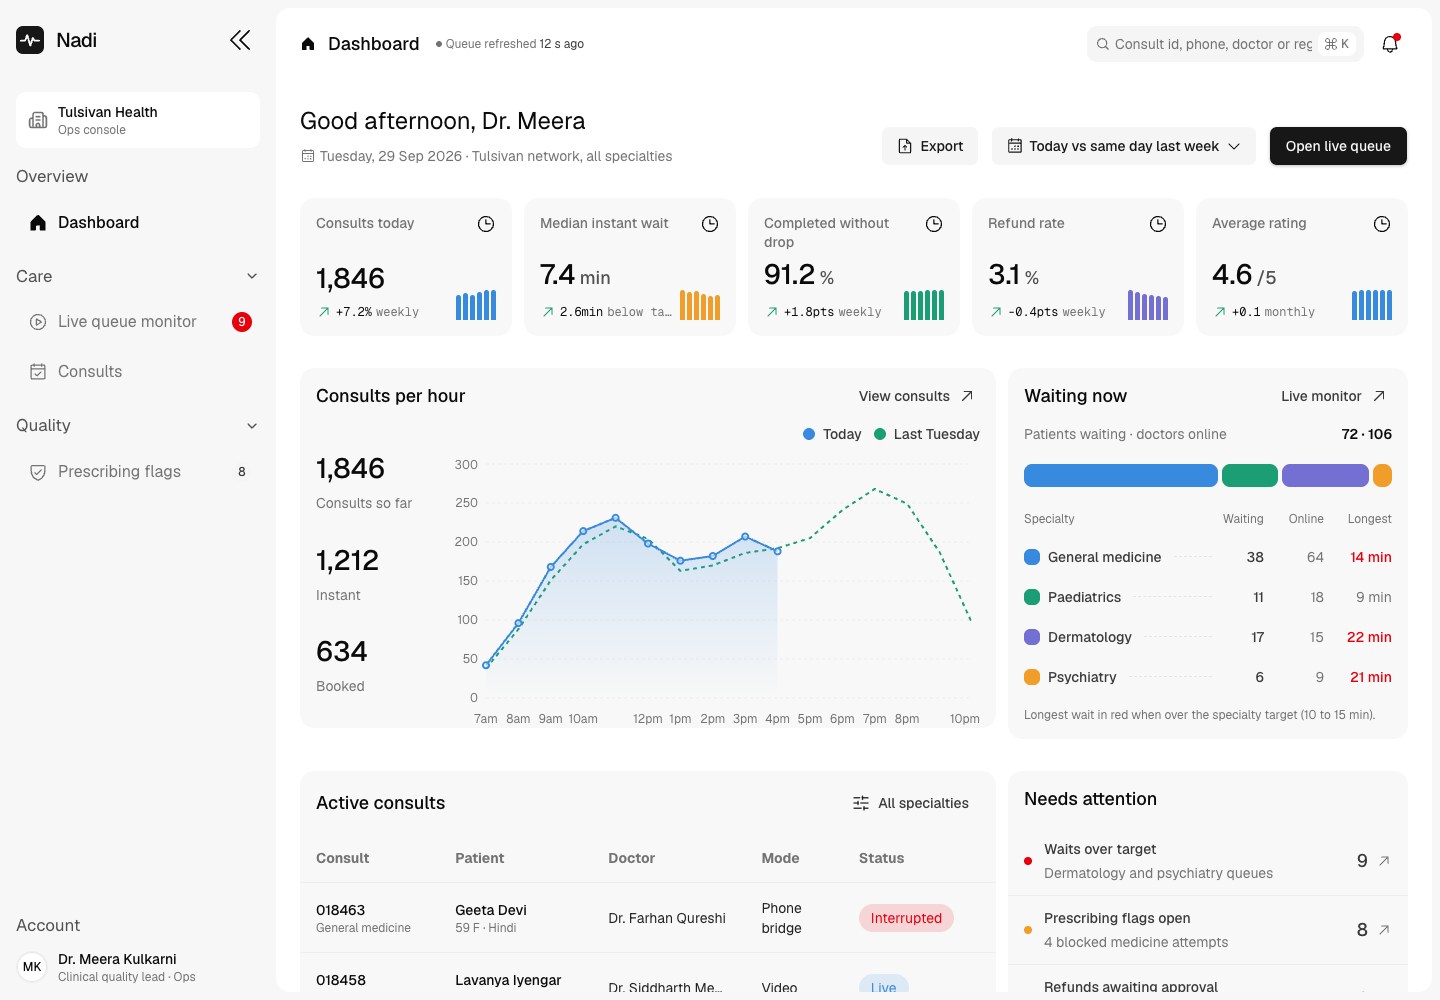Click the MK avatar in Account

coord(32,967)
